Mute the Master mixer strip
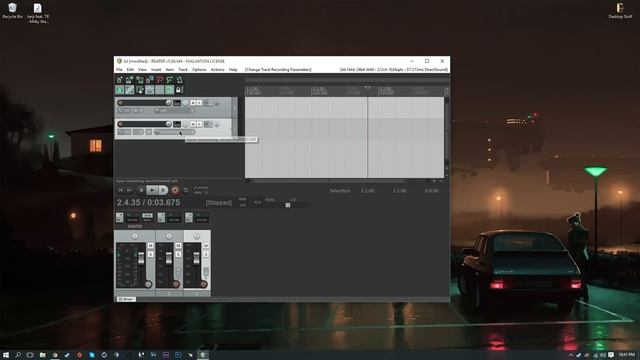The height and width of the screenshot is (360, 640). [x=150, y=245]
